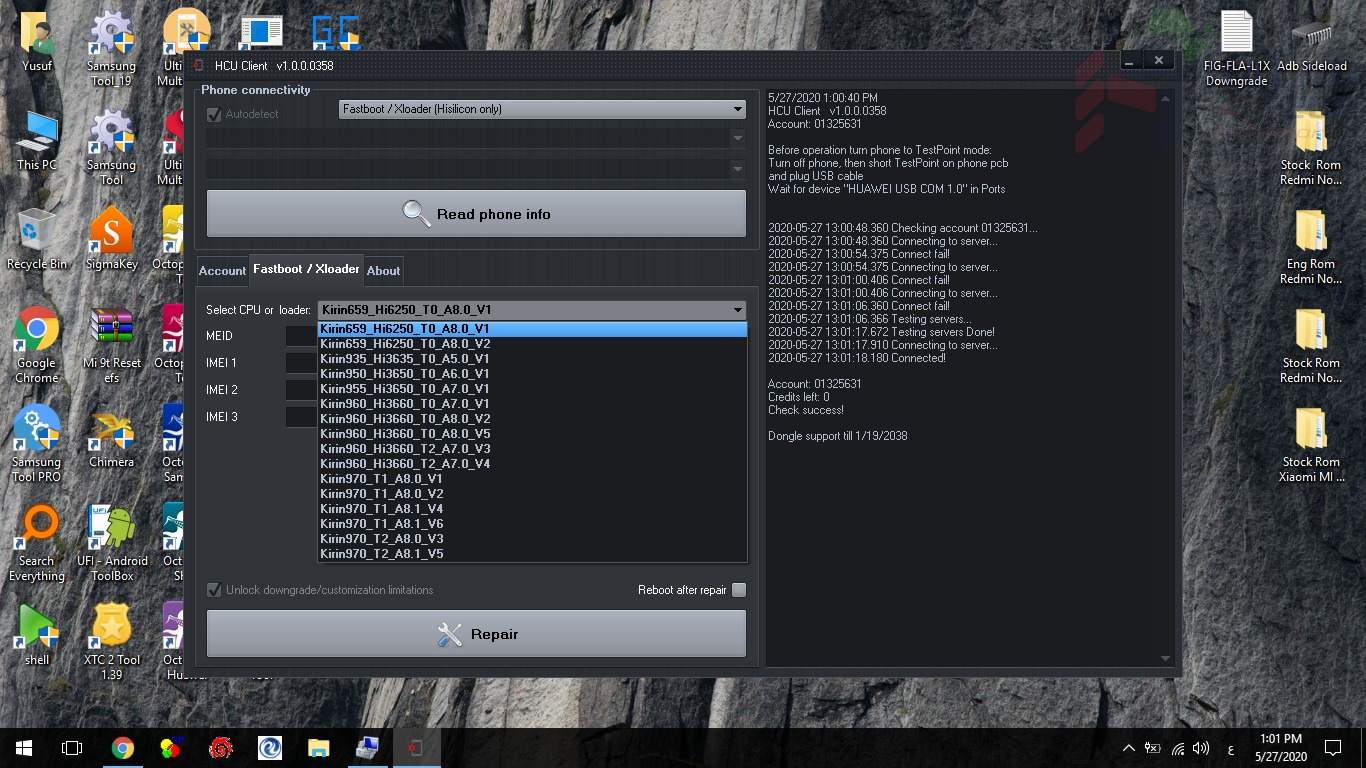Open the Yusuf user folder icon

click(x=37, y=41)
